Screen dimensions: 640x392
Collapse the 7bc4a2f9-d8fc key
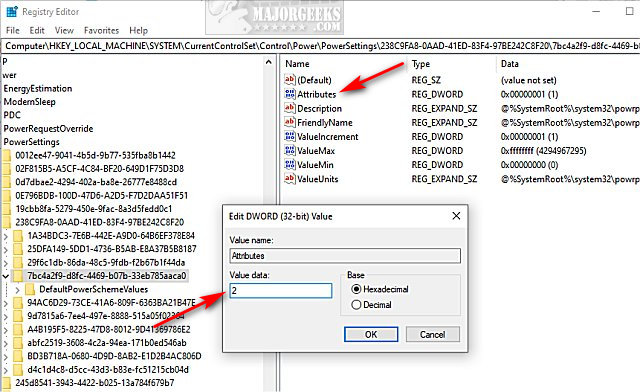pyautogui.click(x=6, y=276)
